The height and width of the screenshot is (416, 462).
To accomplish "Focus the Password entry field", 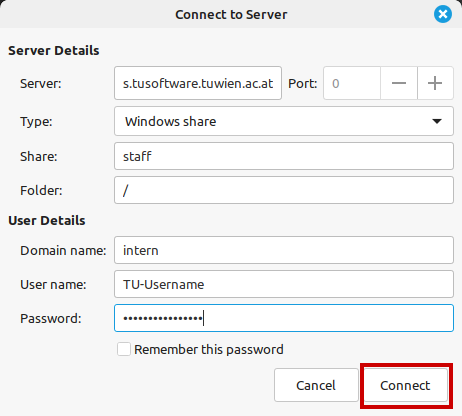I will (x=284, y=318).
